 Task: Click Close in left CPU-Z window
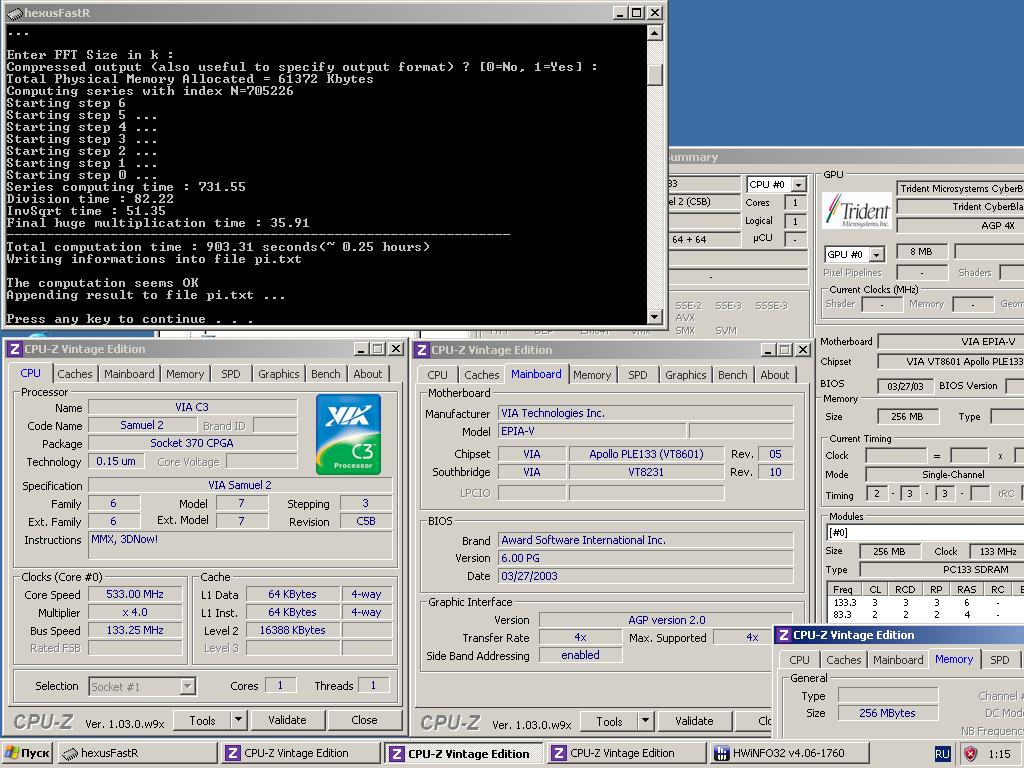[x=364, y=720]
